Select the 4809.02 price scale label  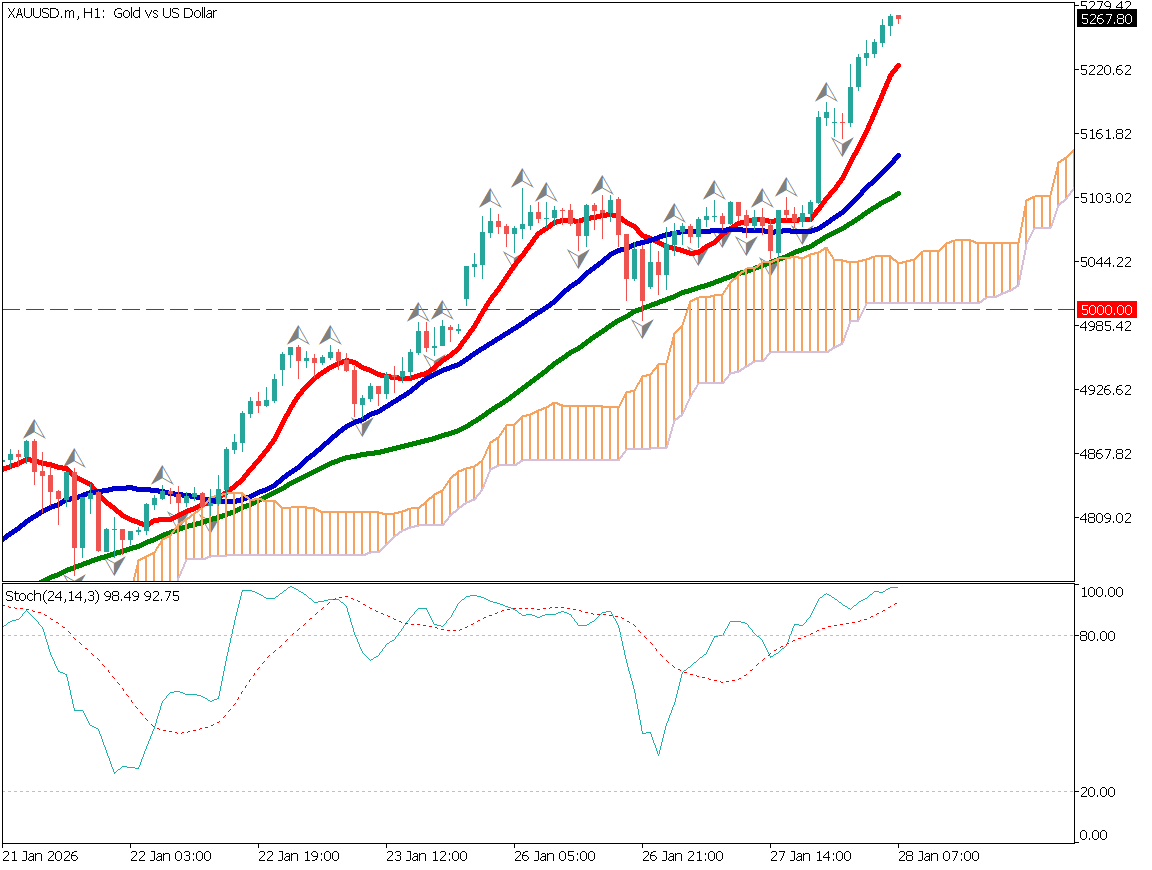pyautogui.click(x=1106, y=518)
